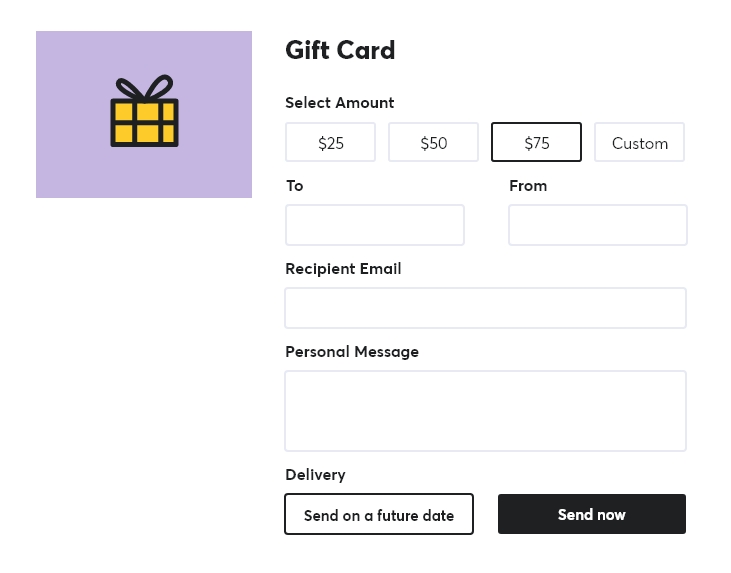Click the Gift Card heading

(340, 50)
